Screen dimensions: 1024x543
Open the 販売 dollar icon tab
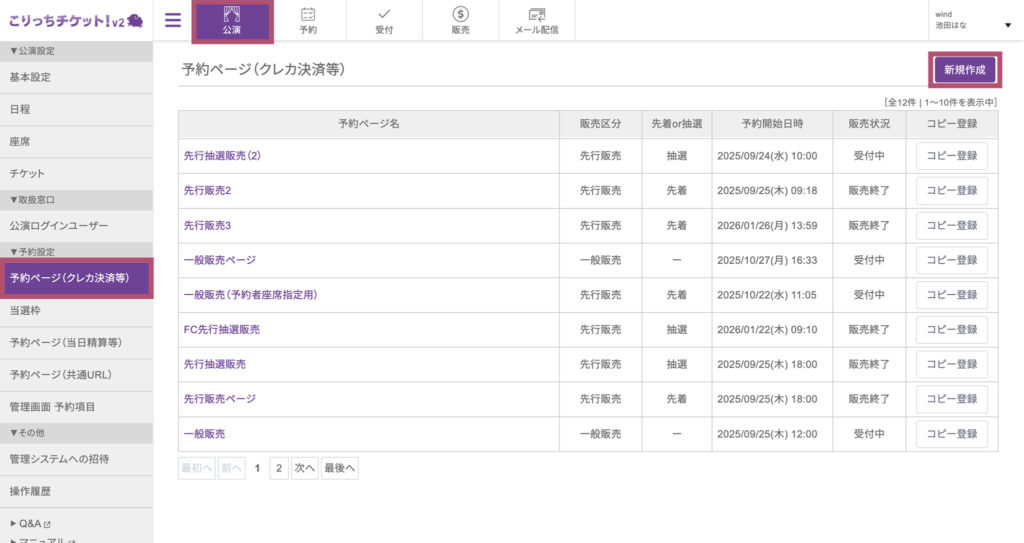(x=460, y=21)
